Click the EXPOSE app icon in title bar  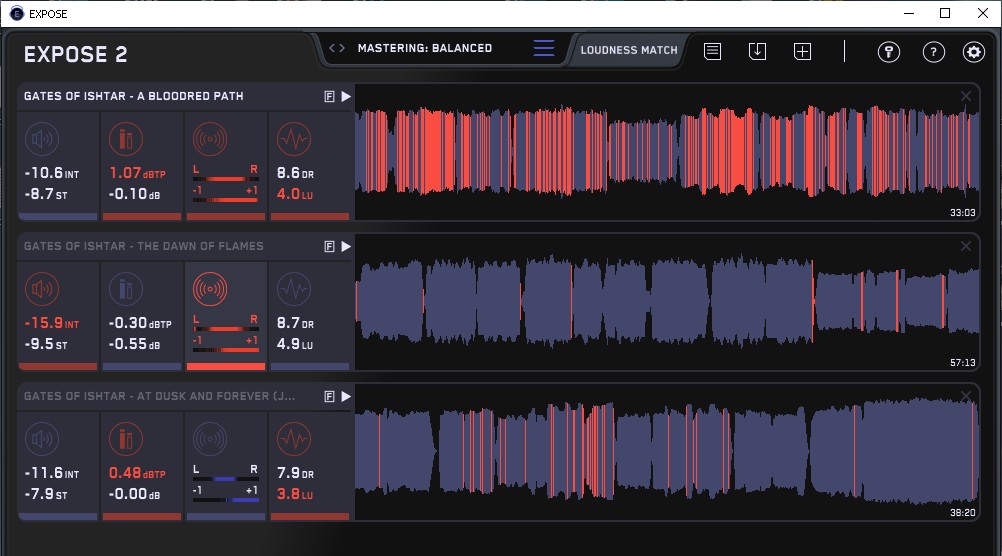coord(17,13)
